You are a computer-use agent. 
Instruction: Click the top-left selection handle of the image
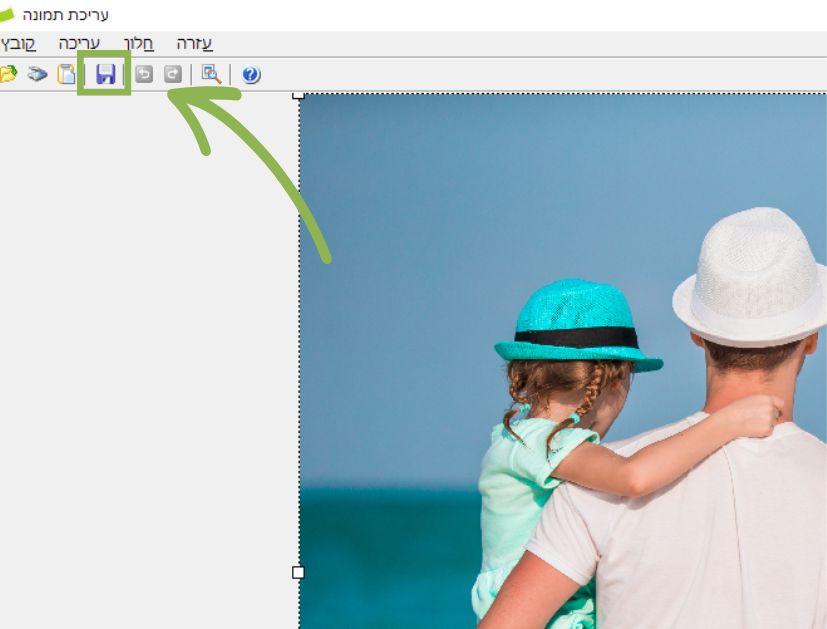pos(298,95)
